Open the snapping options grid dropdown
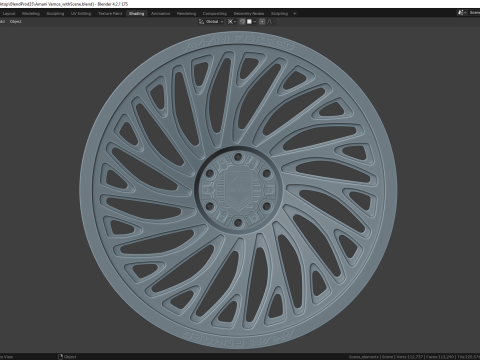The height and width of the screenshot is (360, 480). point(251,22)
